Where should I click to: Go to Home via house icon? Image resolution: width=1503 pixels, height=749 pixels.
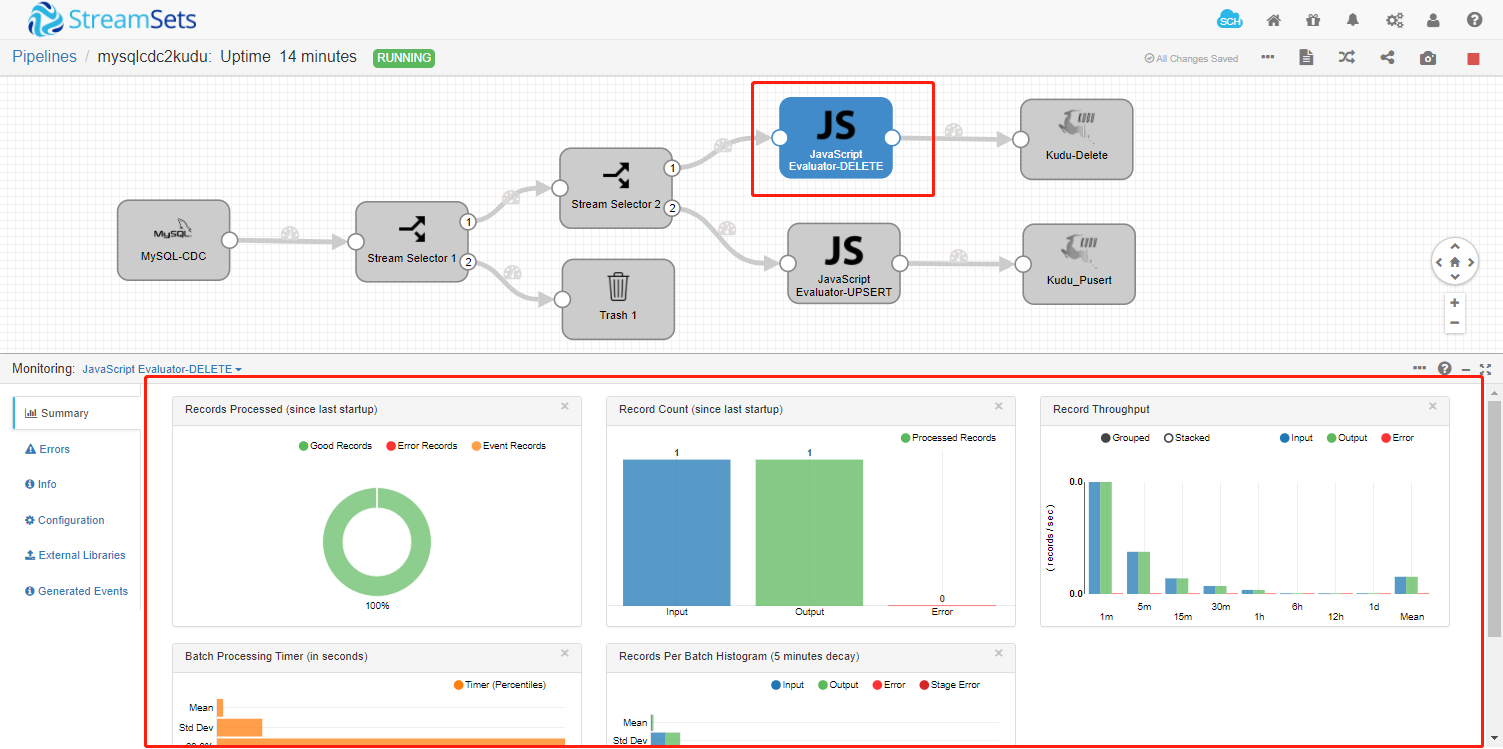click(x=1274, y=20)
